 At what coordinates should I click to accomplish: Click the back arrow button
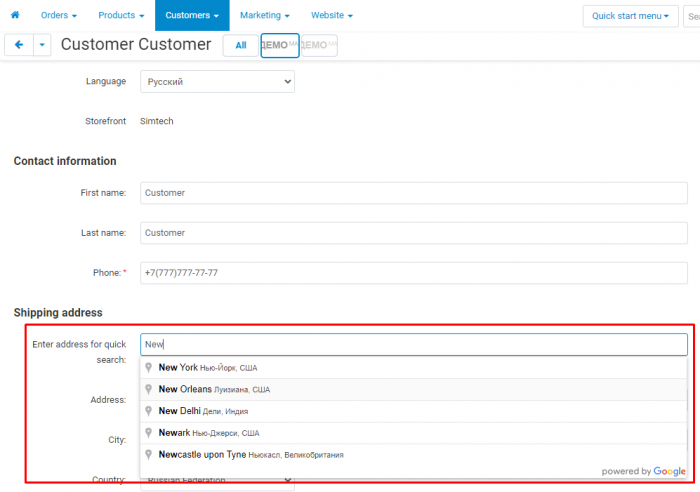click(19, 45)
